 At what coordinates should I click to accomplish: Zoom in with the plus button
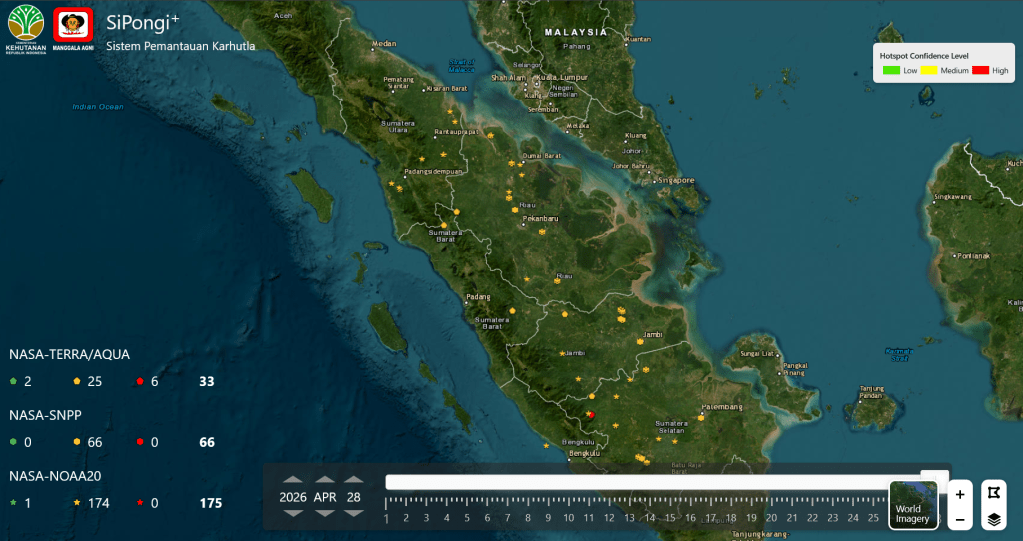click(959, 494)
